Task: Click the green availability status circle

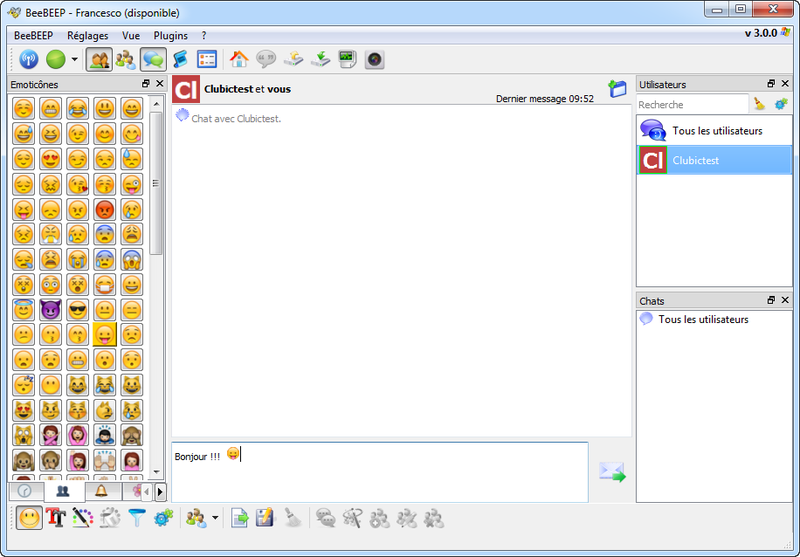Action: pos(56,60)
